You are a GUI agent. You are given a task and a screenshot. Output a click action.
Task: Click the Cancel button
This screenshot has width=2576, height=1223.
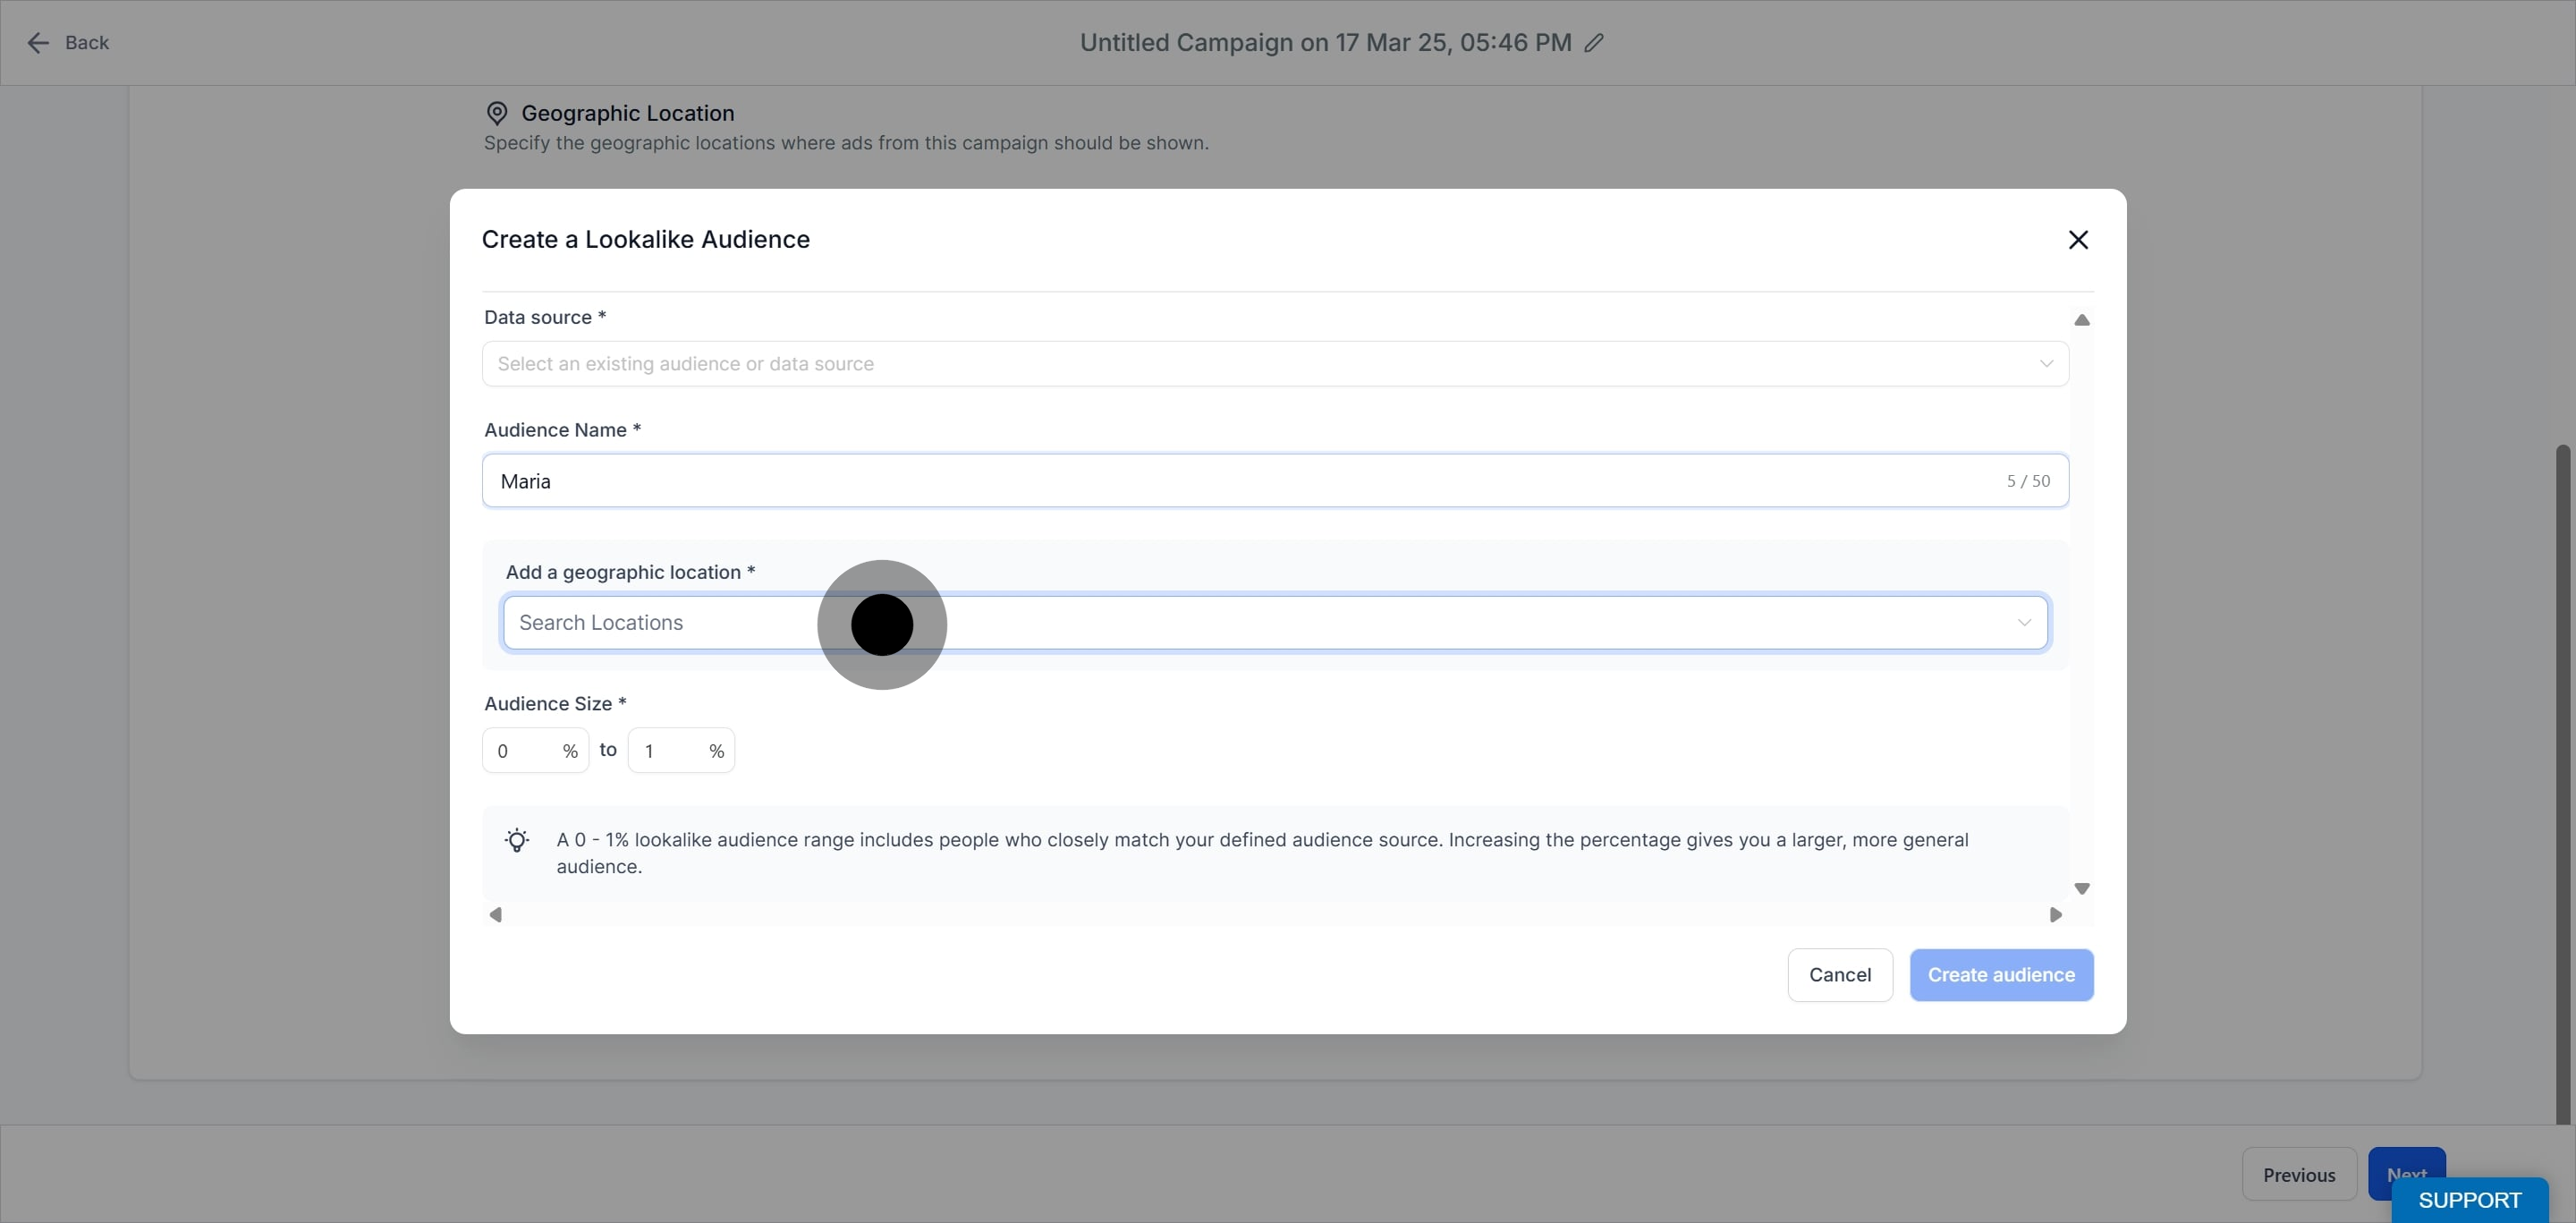1840,975
